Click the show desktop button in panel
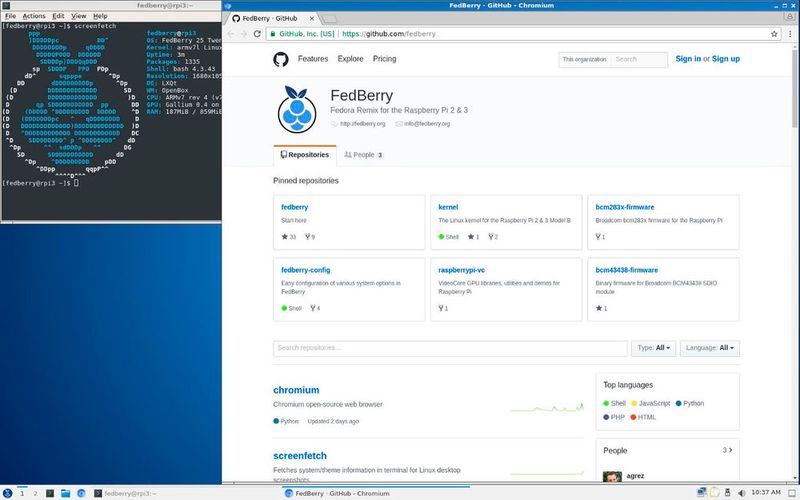The image size is (800, 500). [x=792, y=493]
